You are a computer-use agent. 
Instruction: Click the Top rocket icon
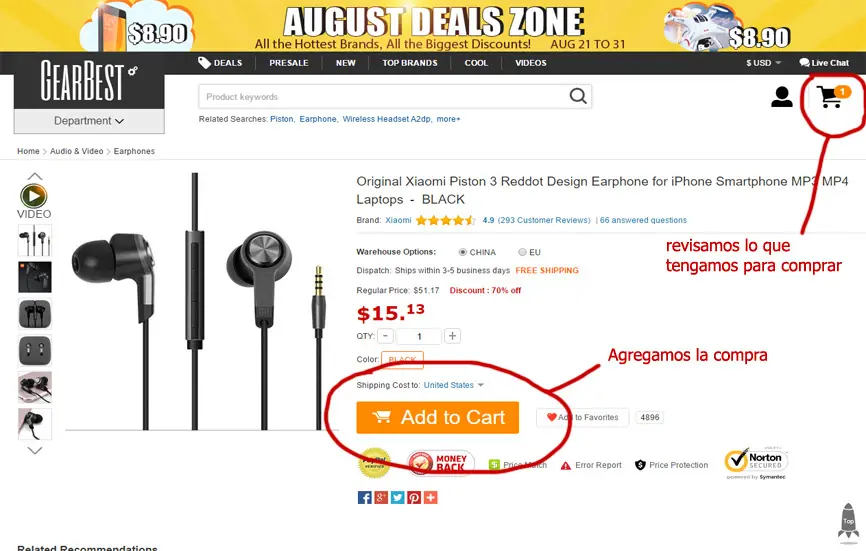pyautogui.click(x=848, y=521)
